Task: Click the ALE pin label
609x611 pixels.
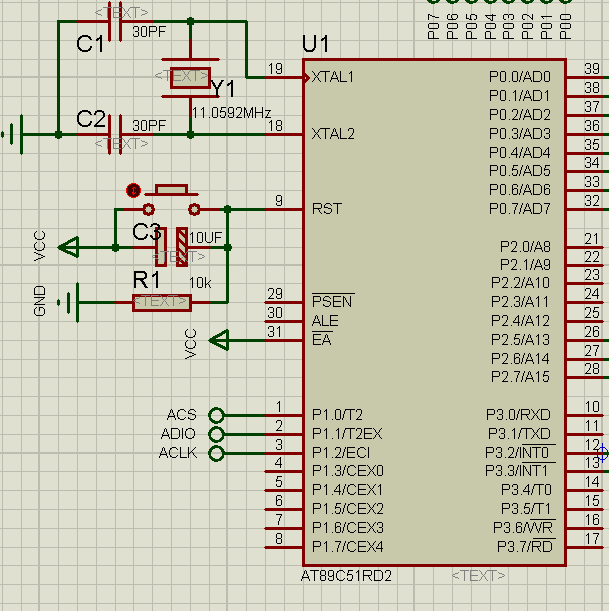Action: pos(325,321)
